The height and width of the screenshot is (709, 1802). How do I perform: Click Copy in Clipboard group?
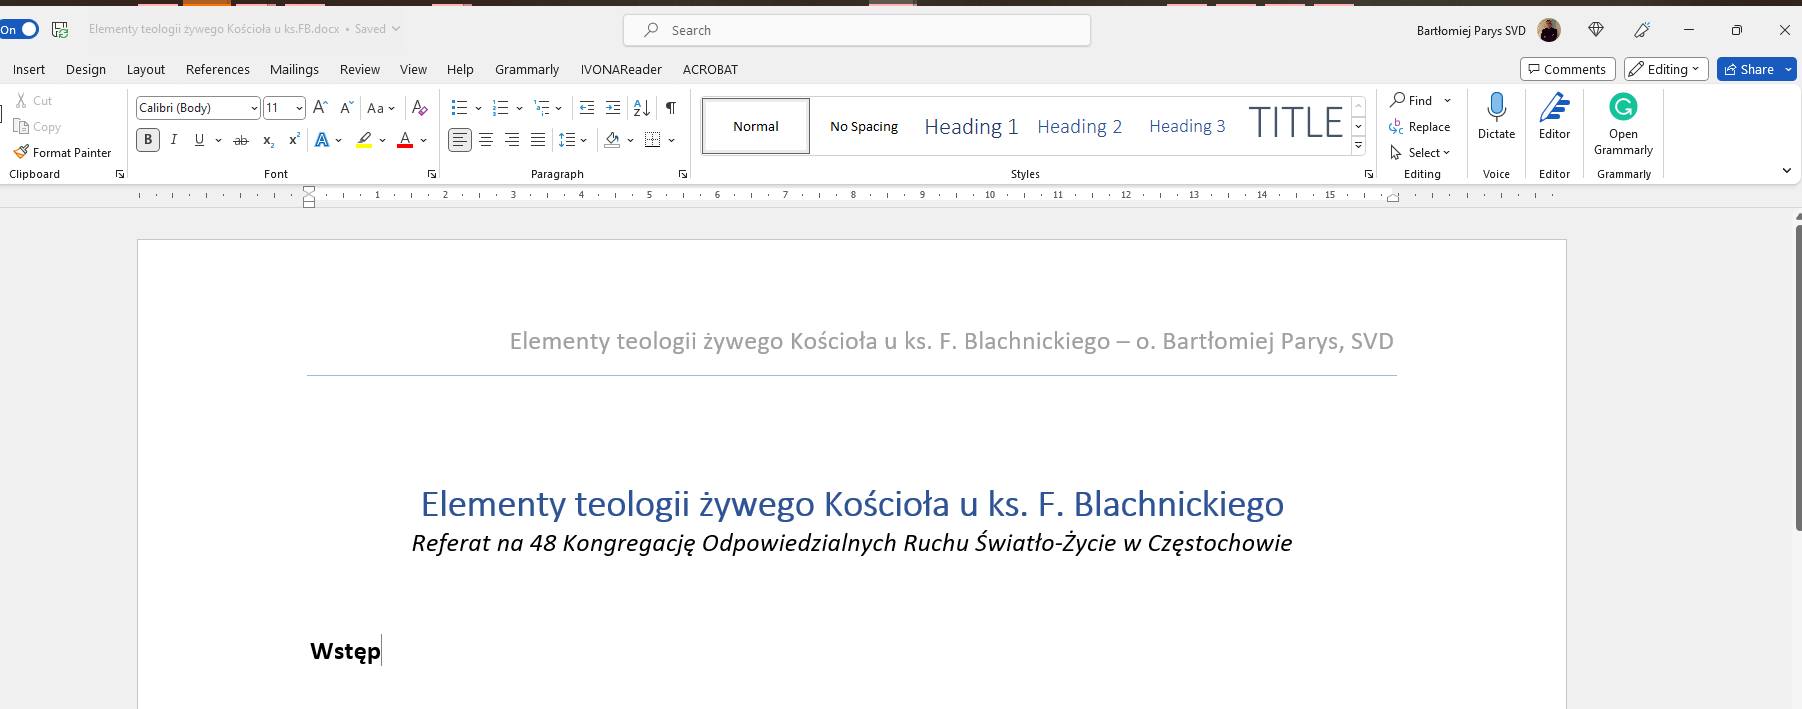pos(37,126)
